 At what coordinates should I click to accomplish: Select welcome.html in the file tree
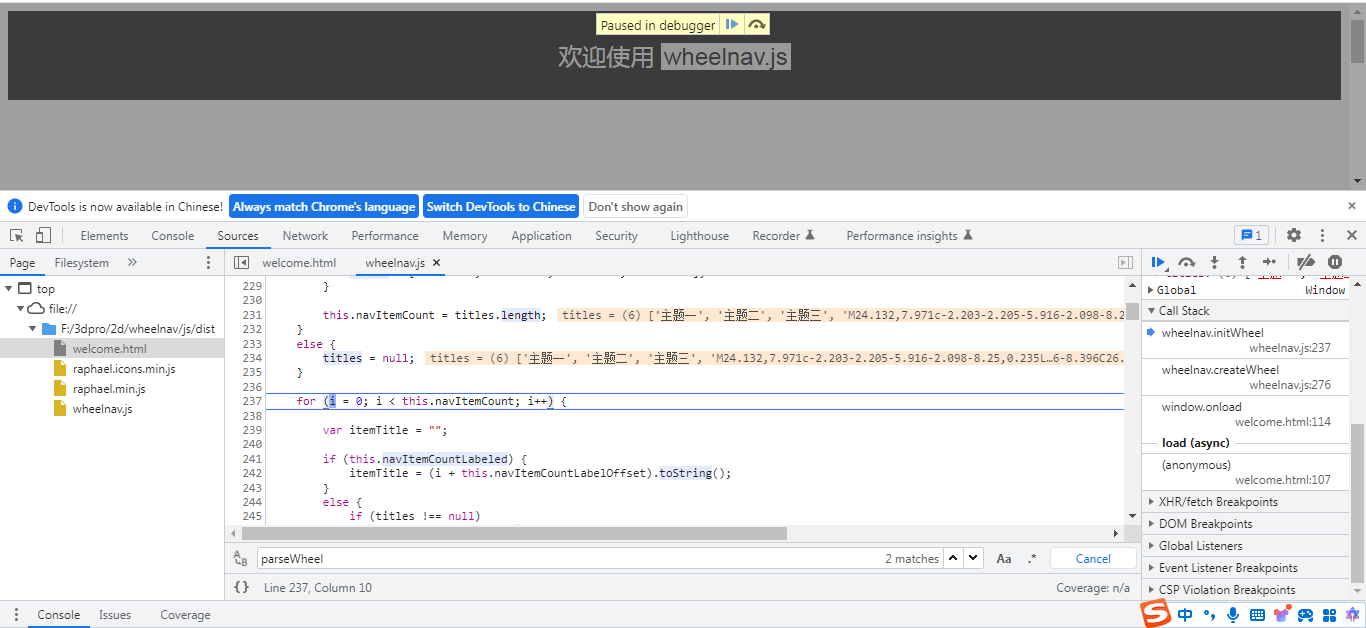[110, 349]
